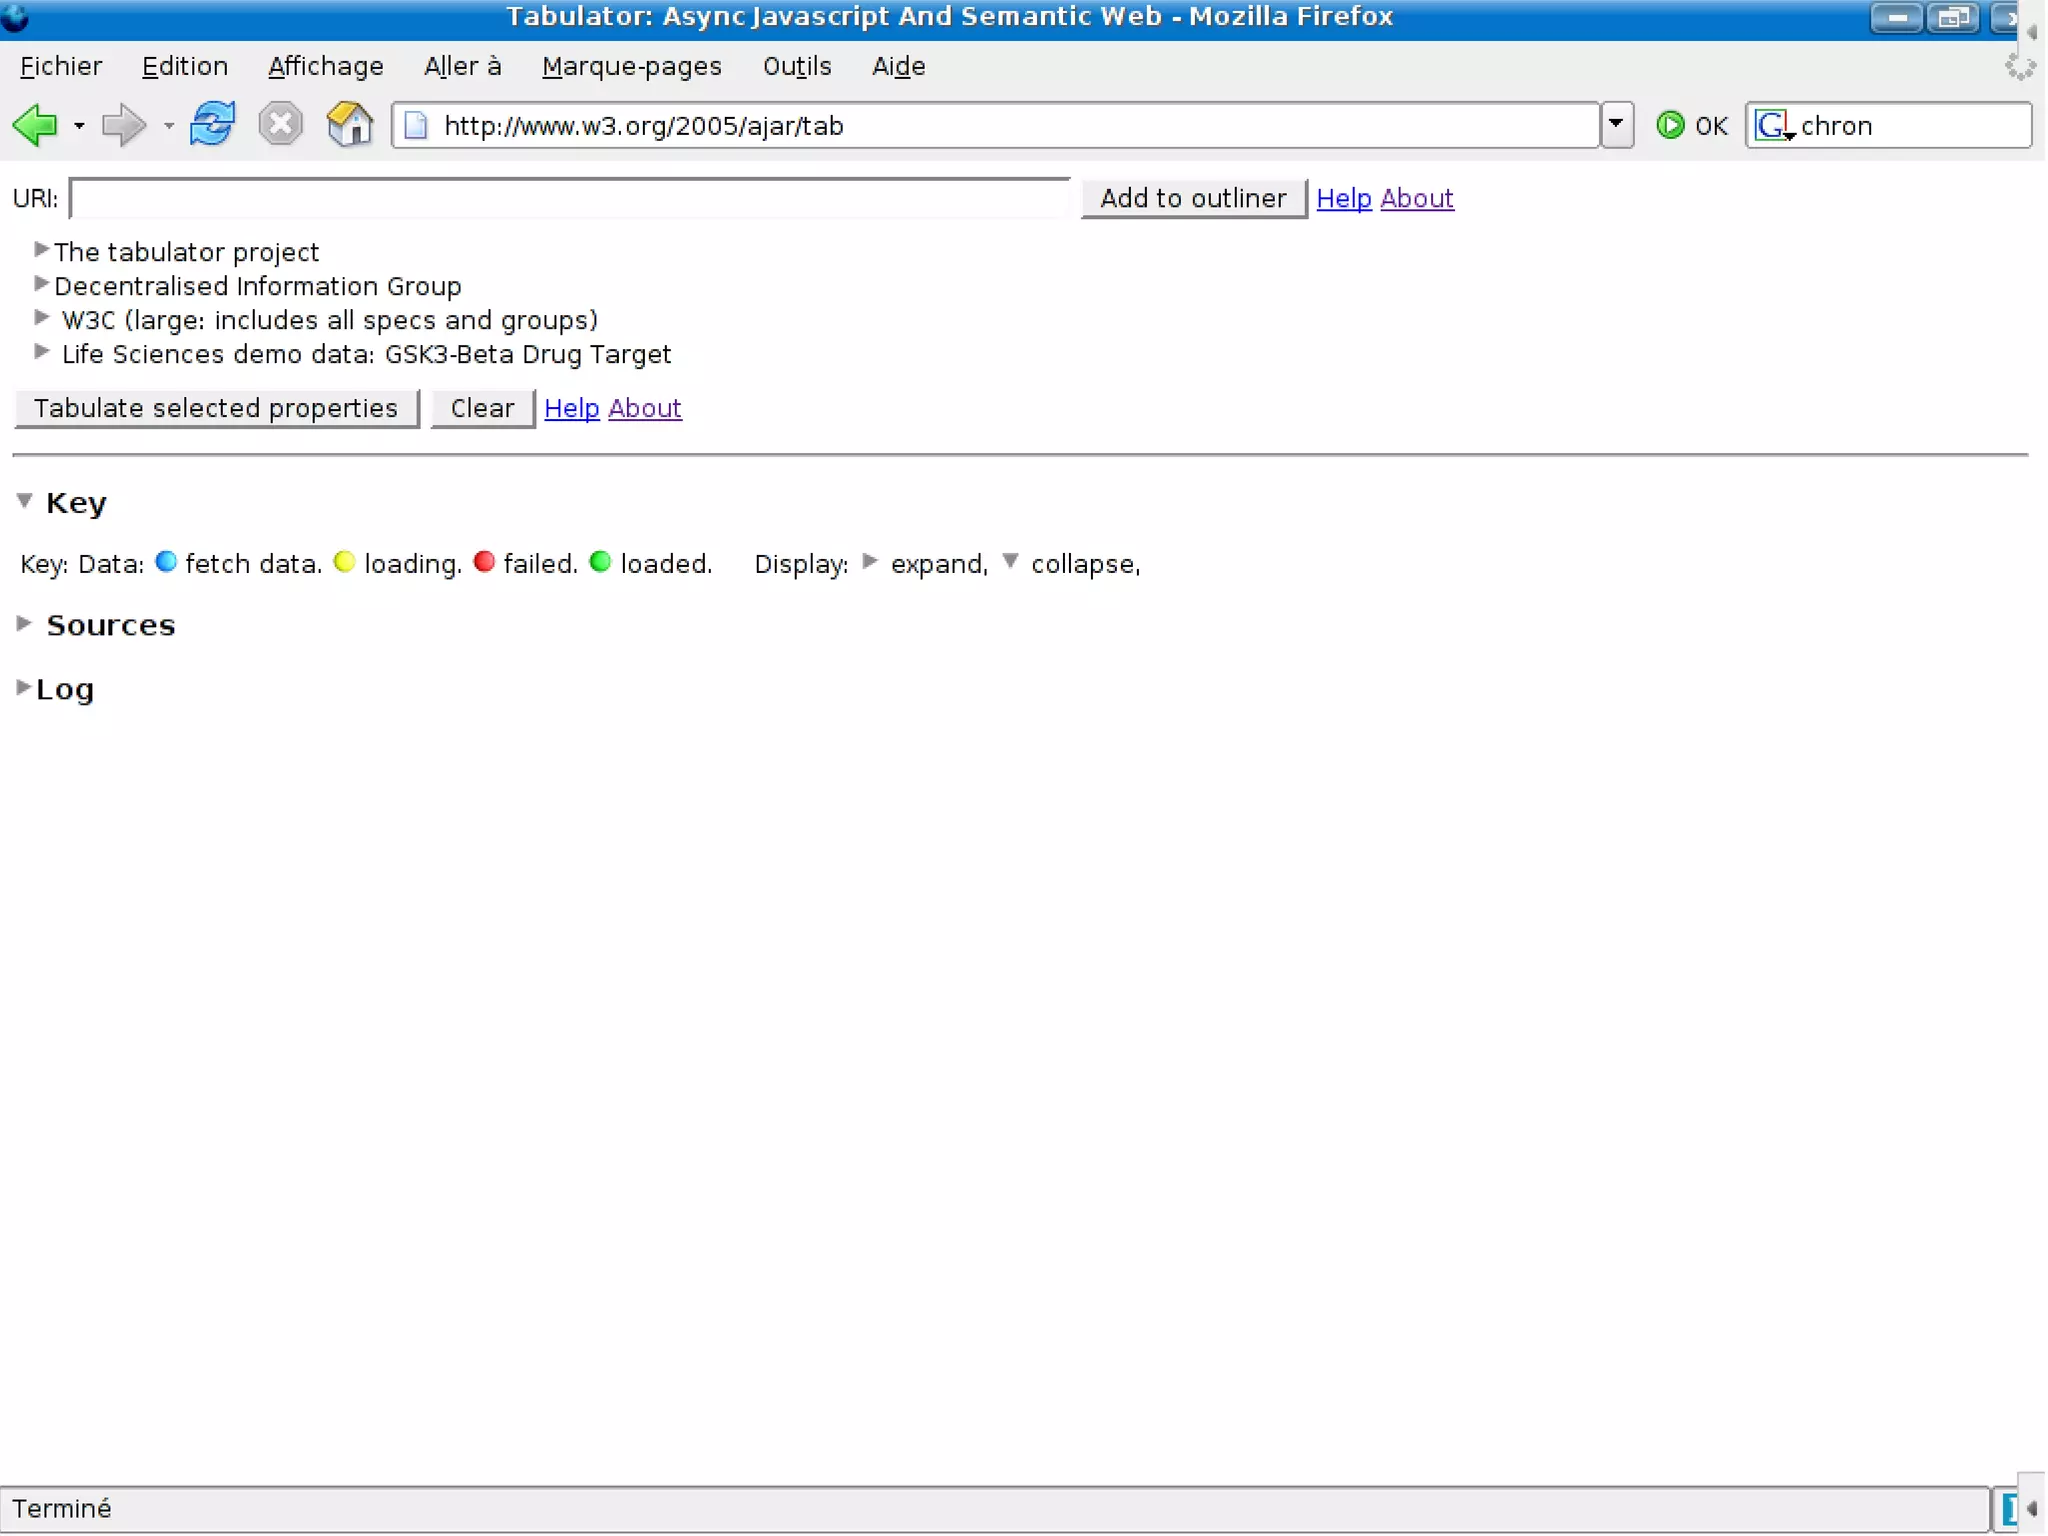Viewport: 2048px width, 1536px height.
Task: Click the Add to outliner button
Action: (1193, 198)
